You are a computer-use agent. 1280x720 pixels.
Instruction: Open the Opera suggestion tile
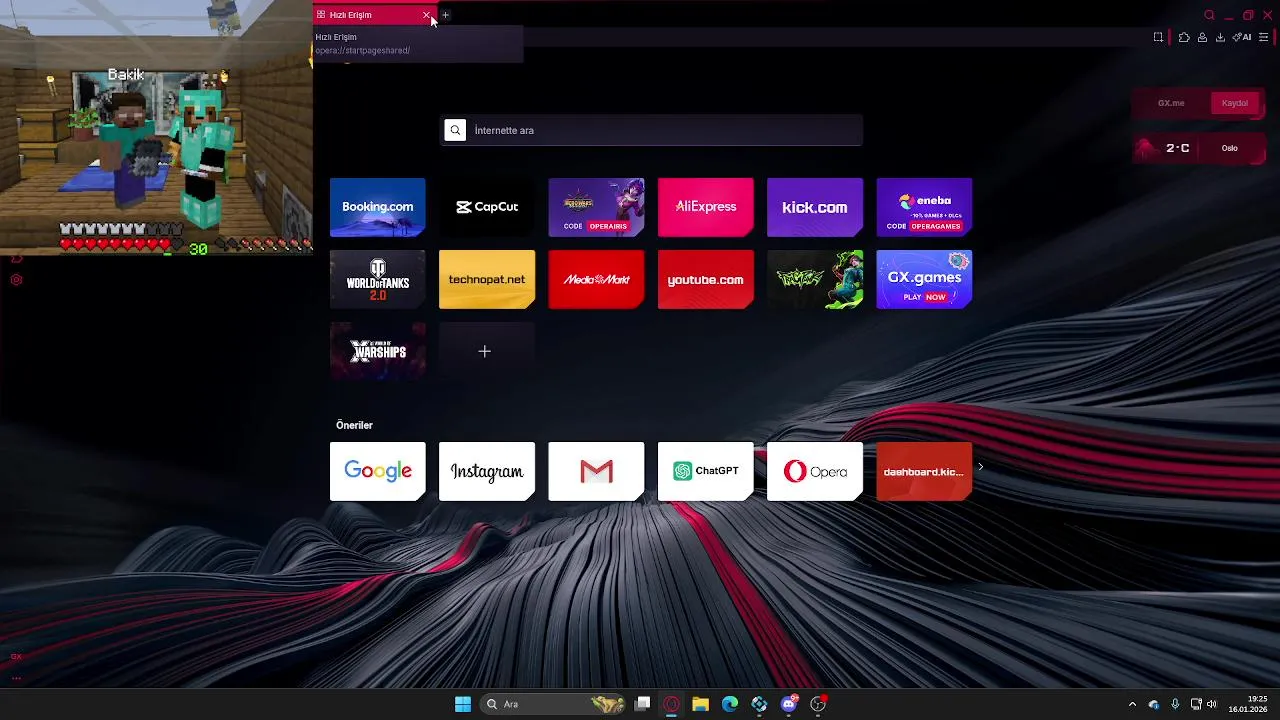click(x=815, y=471)
